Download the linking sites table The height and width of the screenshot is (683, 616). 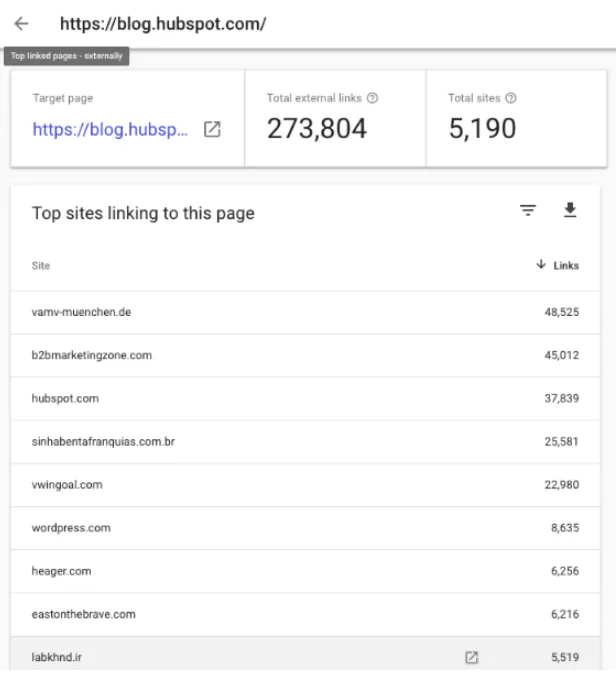coord(570,210)
